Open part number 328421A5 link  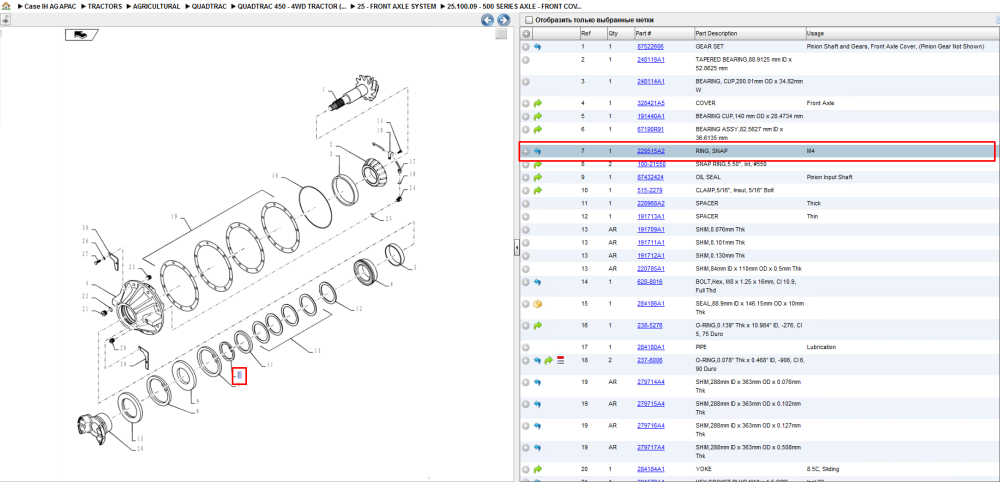651,103
